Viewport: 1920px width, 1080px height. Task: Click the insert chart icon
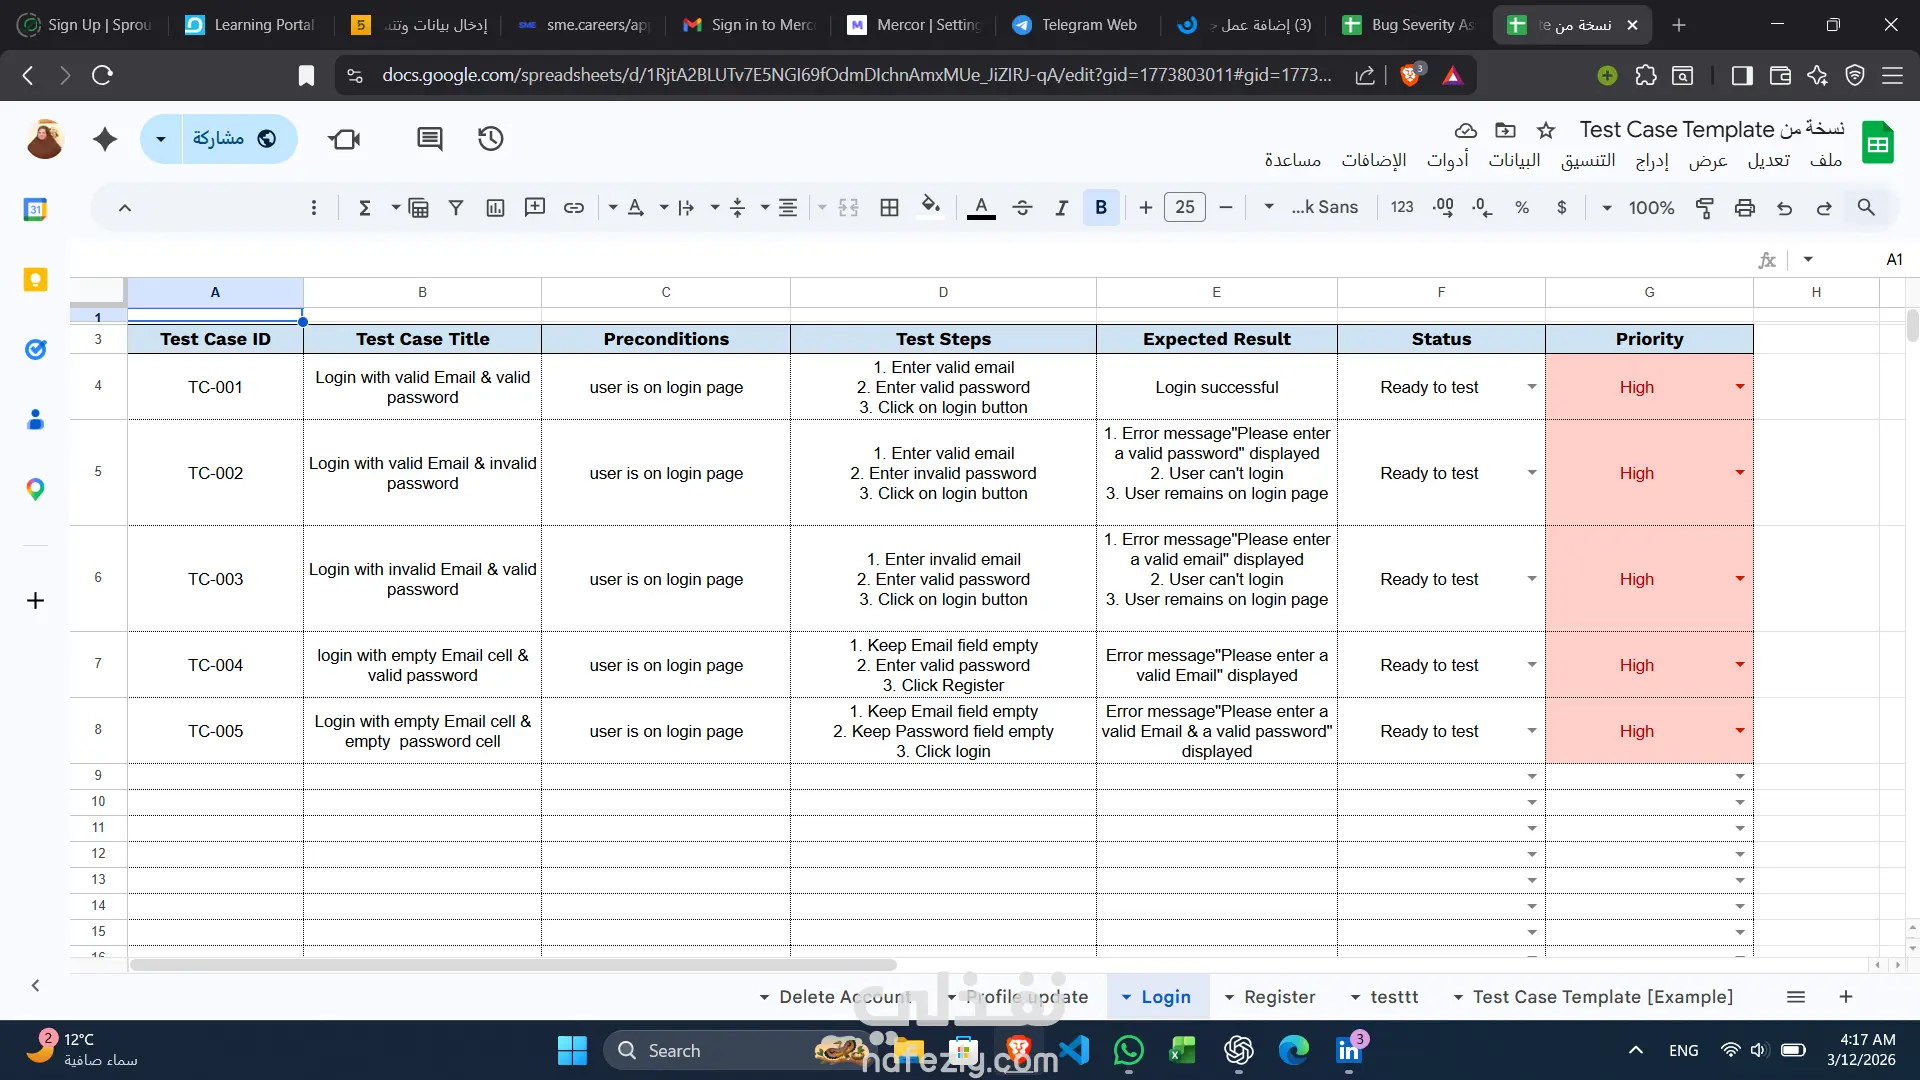click(495, 207)
